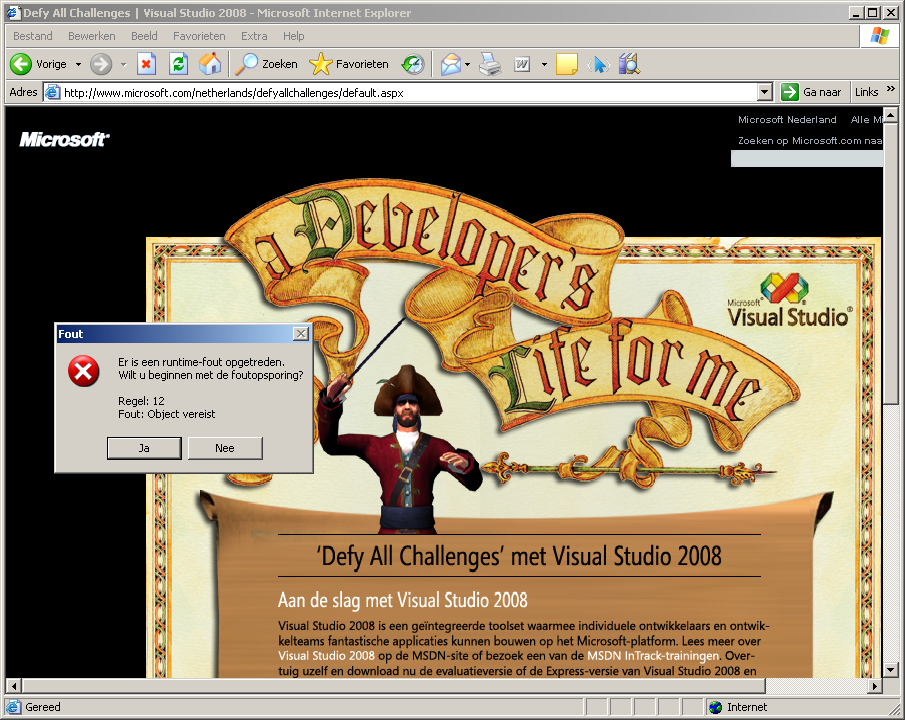The height and width of the screenshot is (720, 905).
Task: Click the partly hidden 'Alle Mi' link top right
Action: pyautogui.click(x=866, y=120)
